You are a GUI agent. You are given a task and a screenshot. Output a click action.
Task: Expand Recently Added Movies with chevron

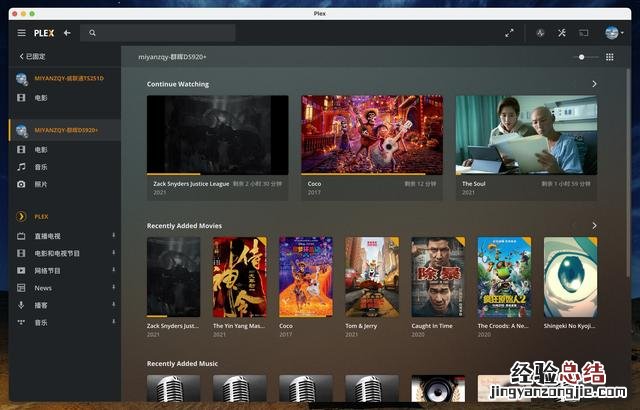tap(594, 226)
